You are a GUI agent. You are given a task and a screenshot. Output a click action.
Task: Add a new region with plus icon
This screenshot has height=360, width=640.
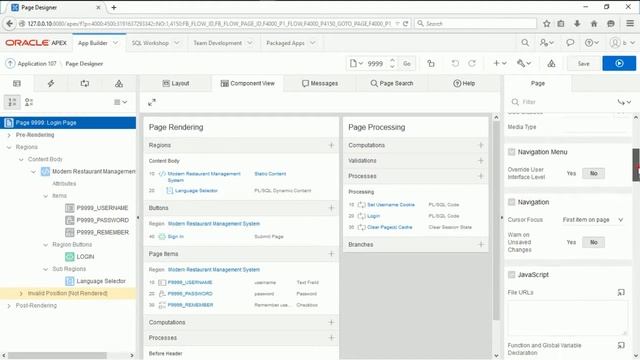[x=331, y=145]
